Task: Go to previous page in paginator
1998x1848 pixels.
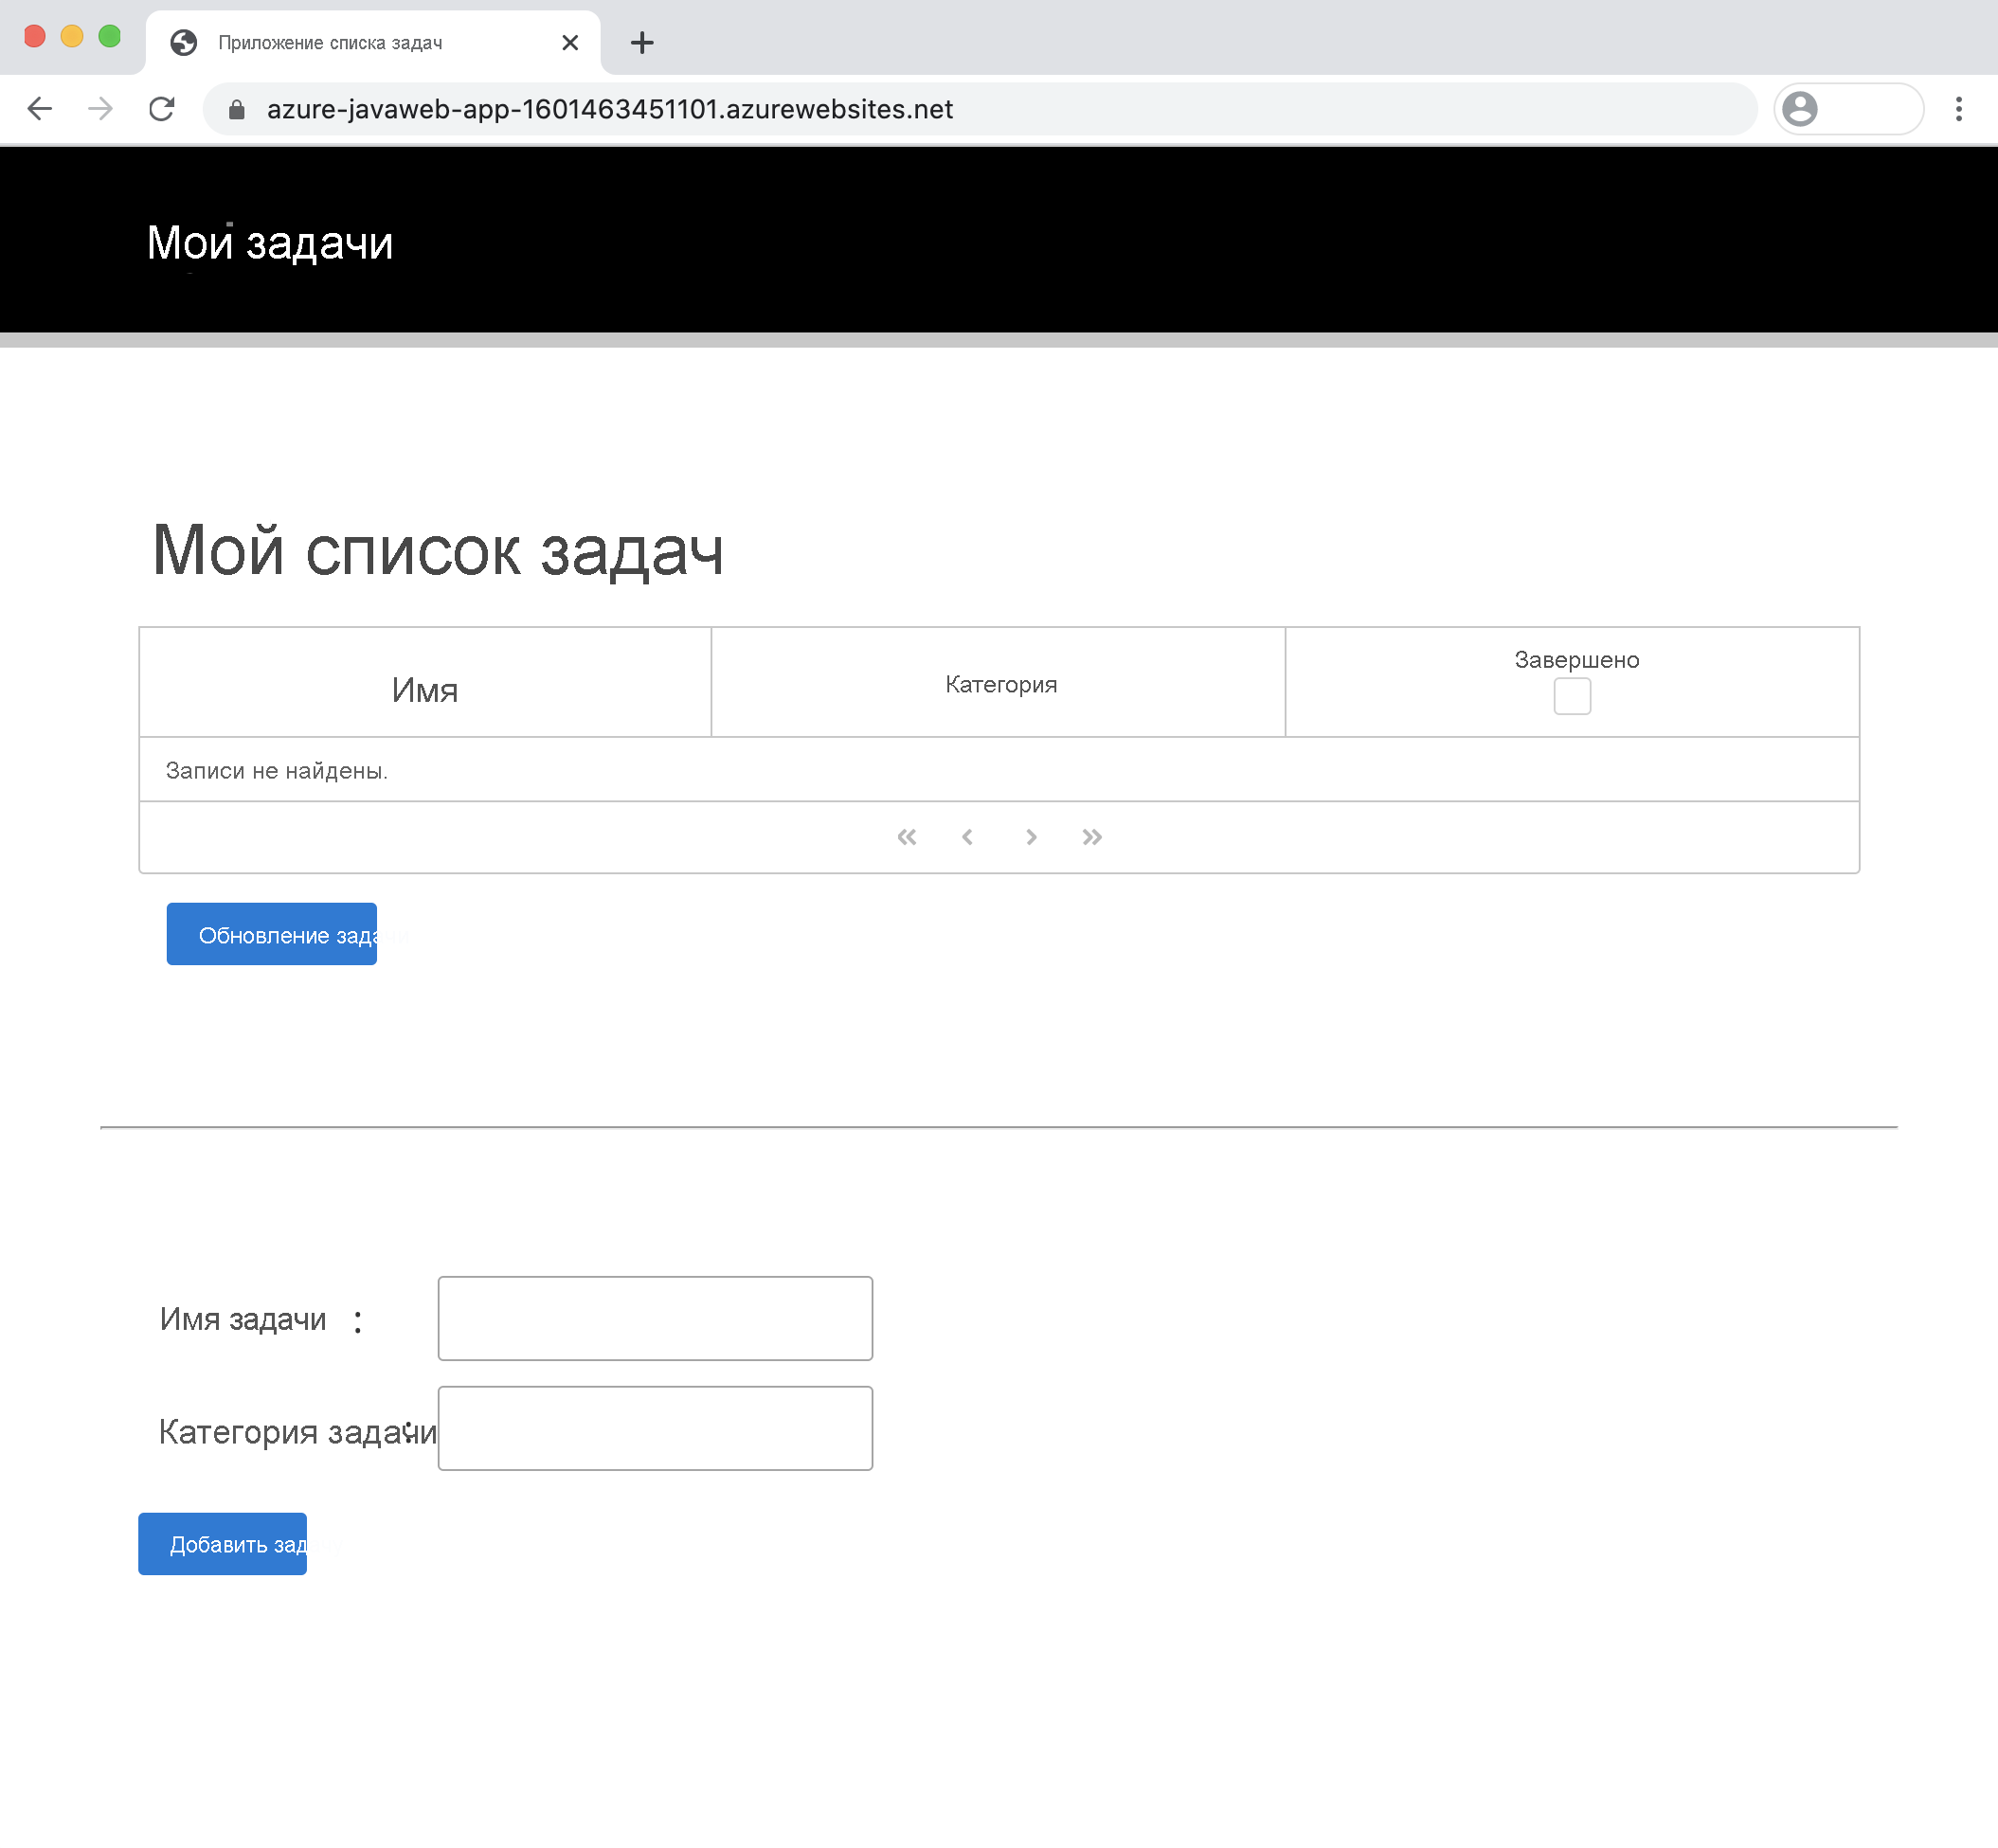Action: pyautogui.click(x=967, y=837)
